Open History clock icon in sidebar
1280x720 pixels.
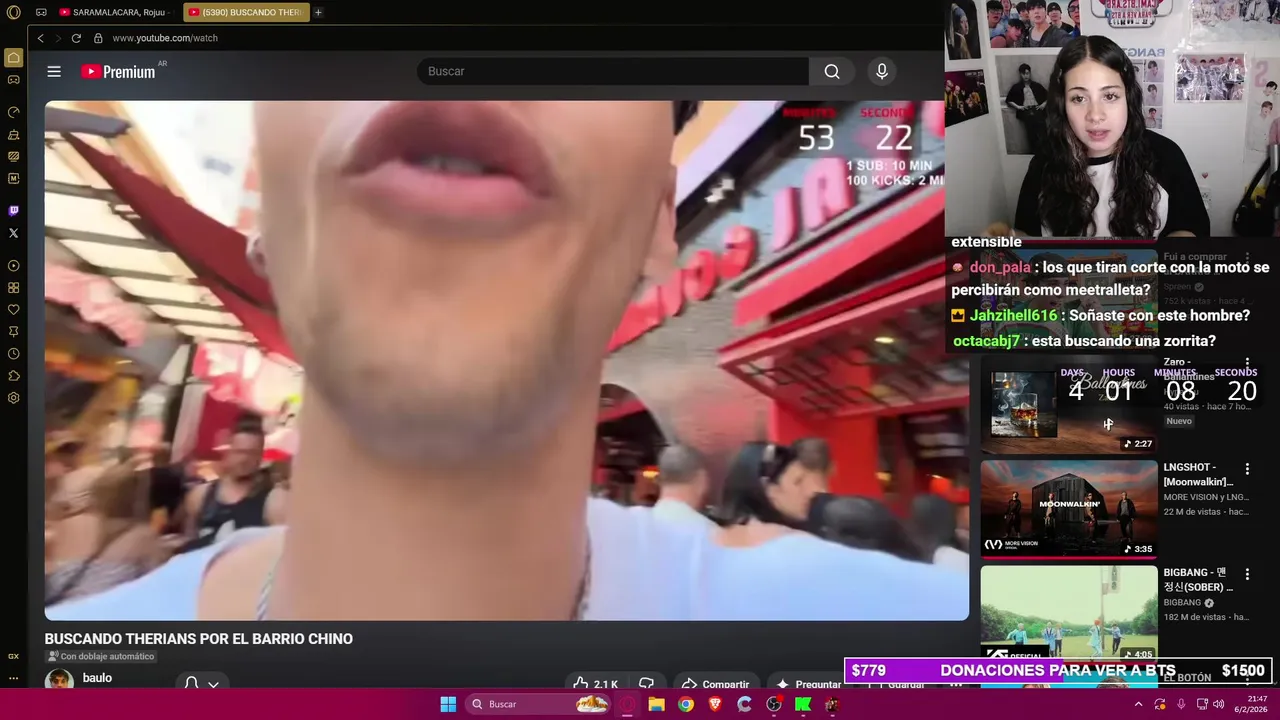(x=14, y=354)
